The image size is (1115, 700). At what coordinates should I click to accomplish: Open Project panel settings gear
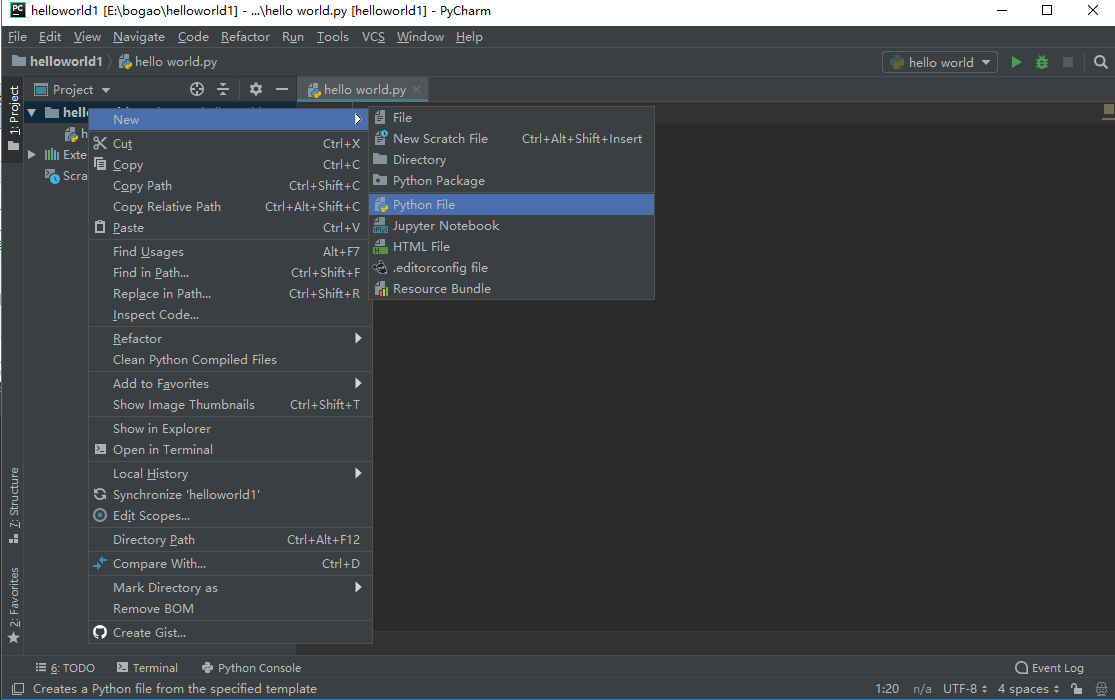(256, 89)
